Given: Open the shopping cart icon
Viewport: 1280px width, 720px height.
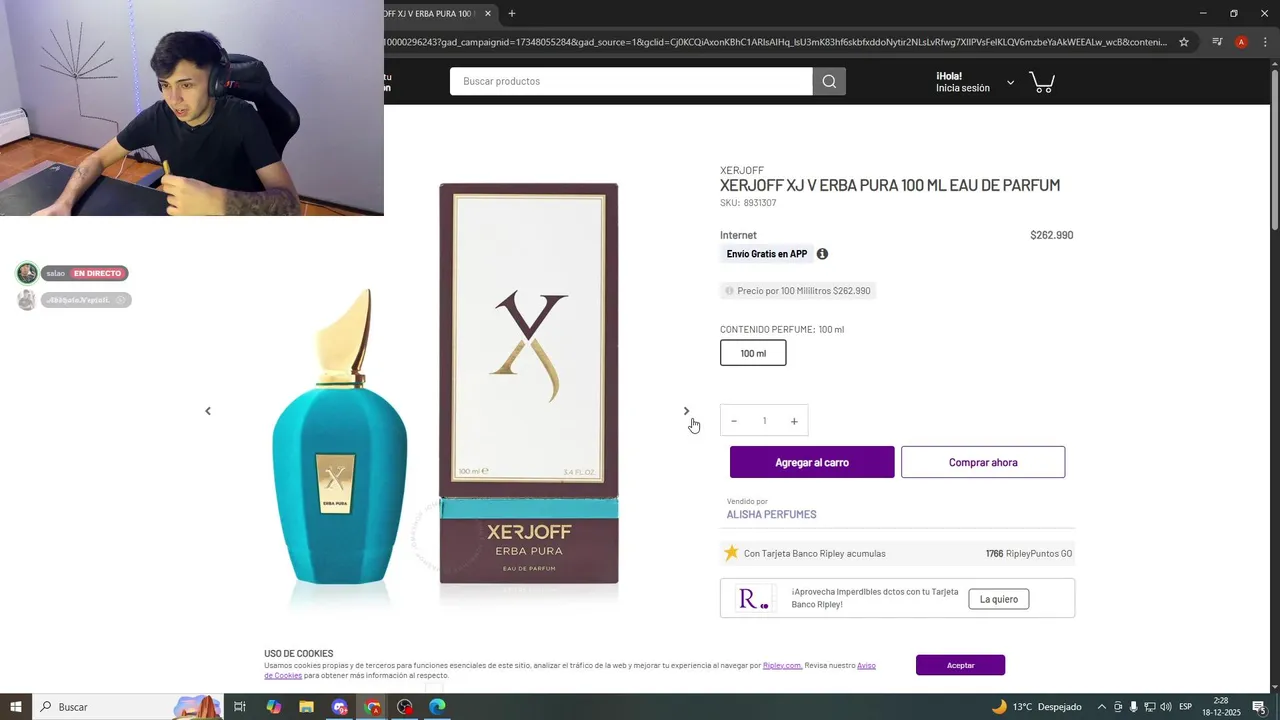Looking at the screenshot, I should pos(1042,82).
